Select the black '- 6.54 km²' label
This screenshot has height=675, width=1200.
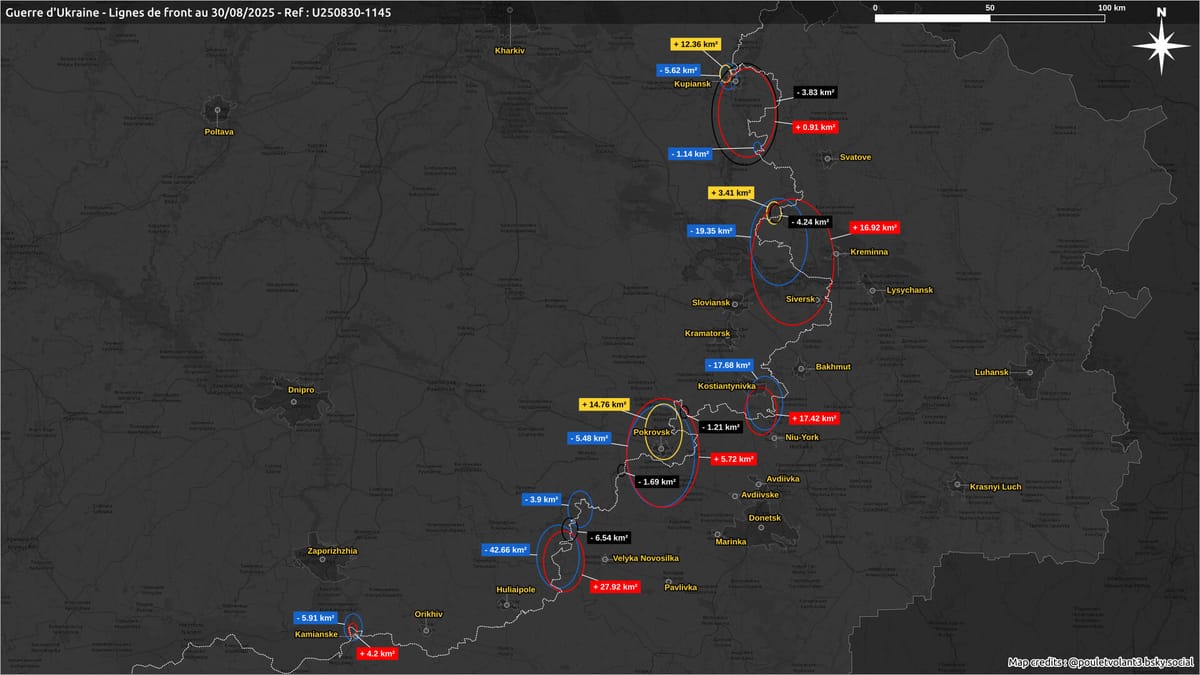click(x=608, y=537)
